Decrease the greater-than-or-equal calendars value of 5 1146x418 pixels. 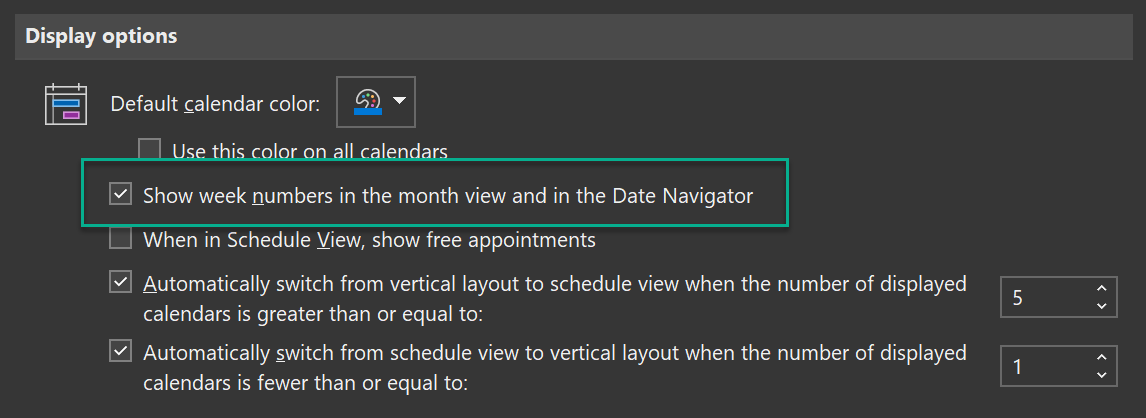pos(1101,306)
